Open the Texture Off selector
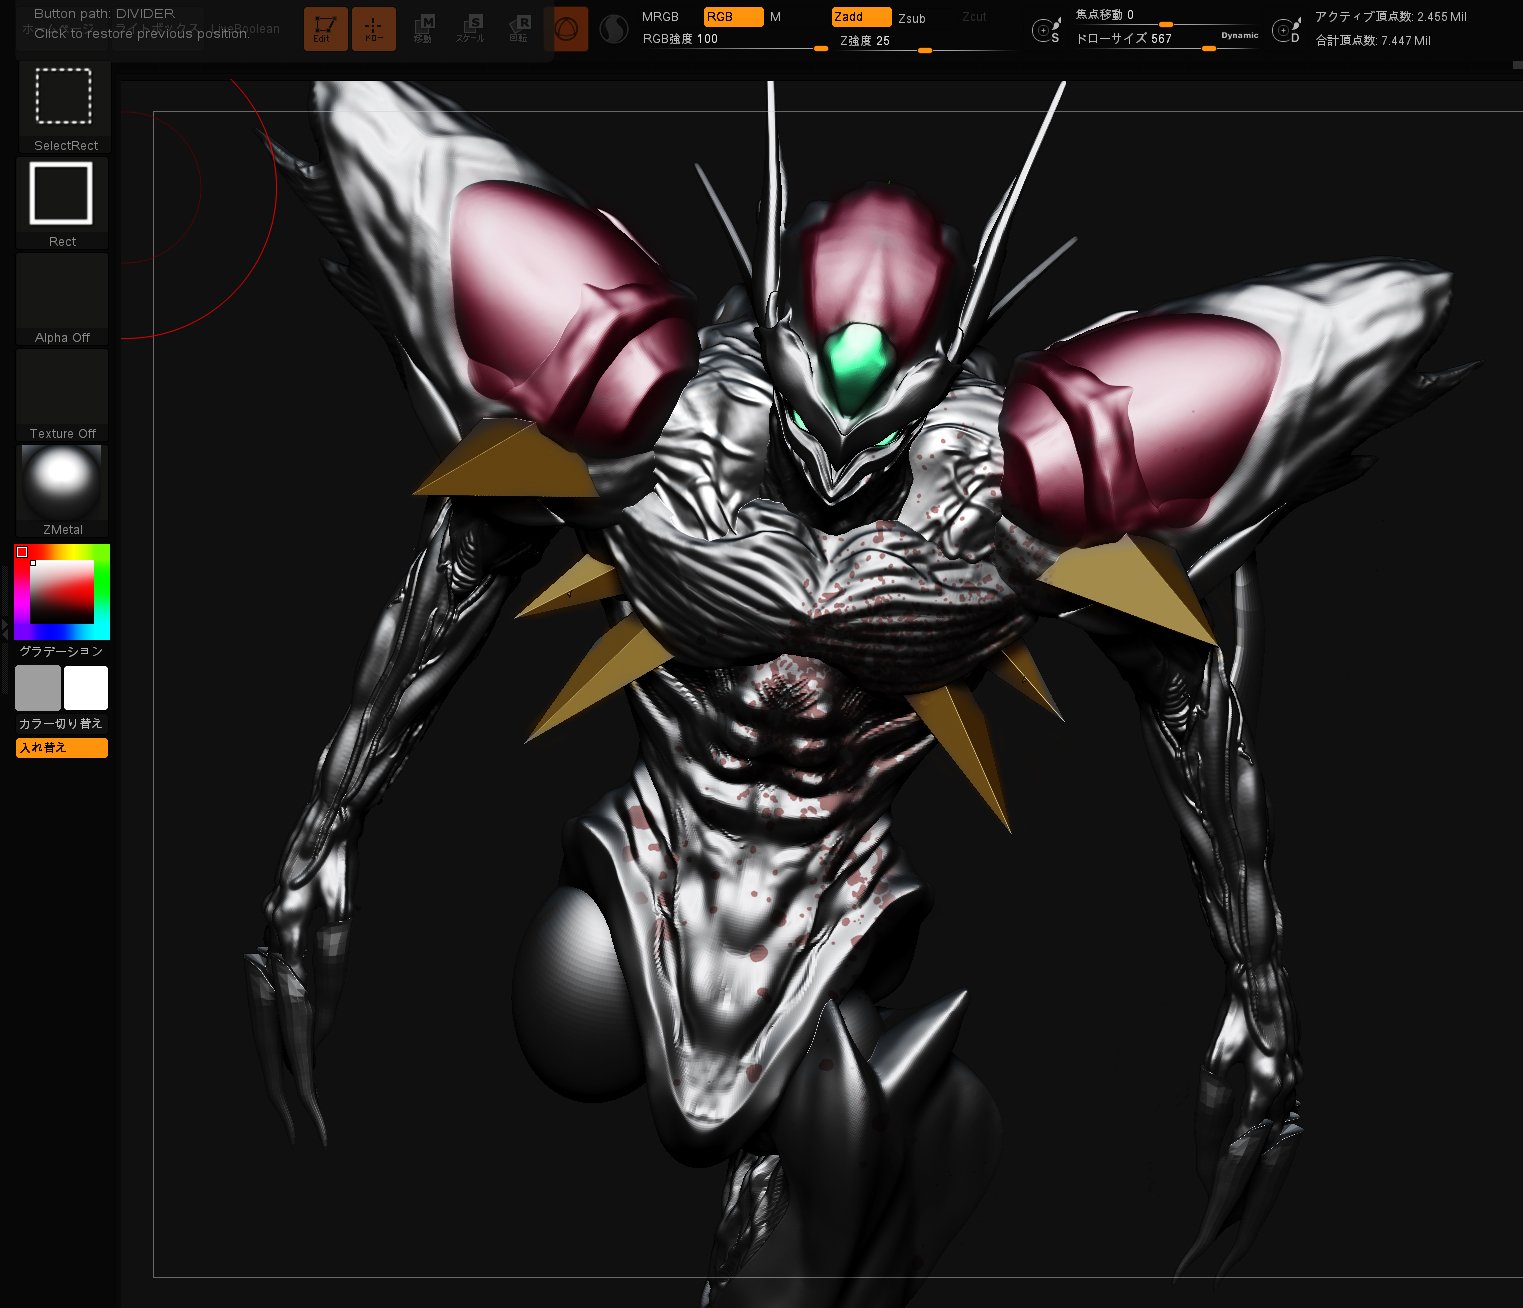 click(63, 396)
